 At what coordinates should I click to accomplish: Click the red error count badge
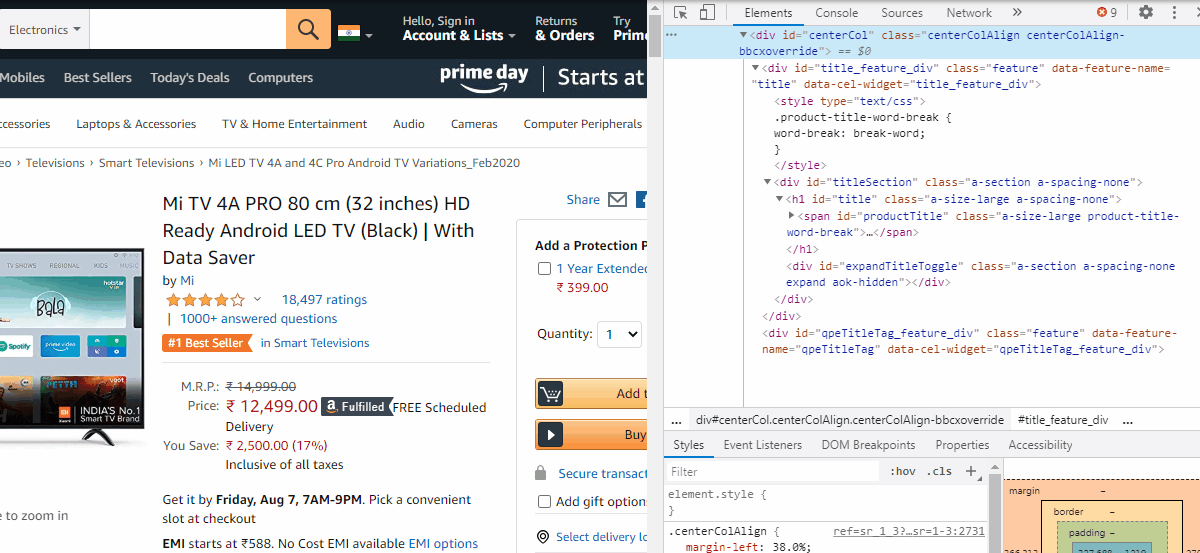[1107, 13]
